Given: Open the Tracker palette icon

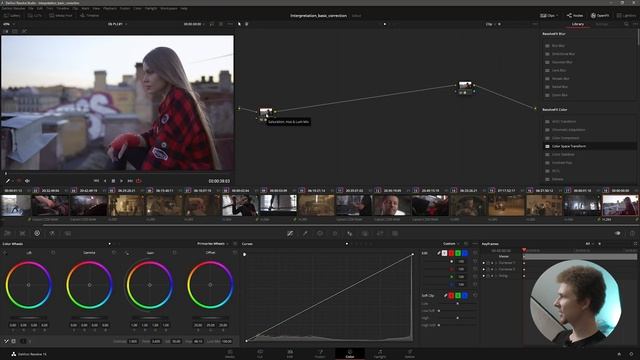Looking at the screenshot, I should tap(335, 233).
